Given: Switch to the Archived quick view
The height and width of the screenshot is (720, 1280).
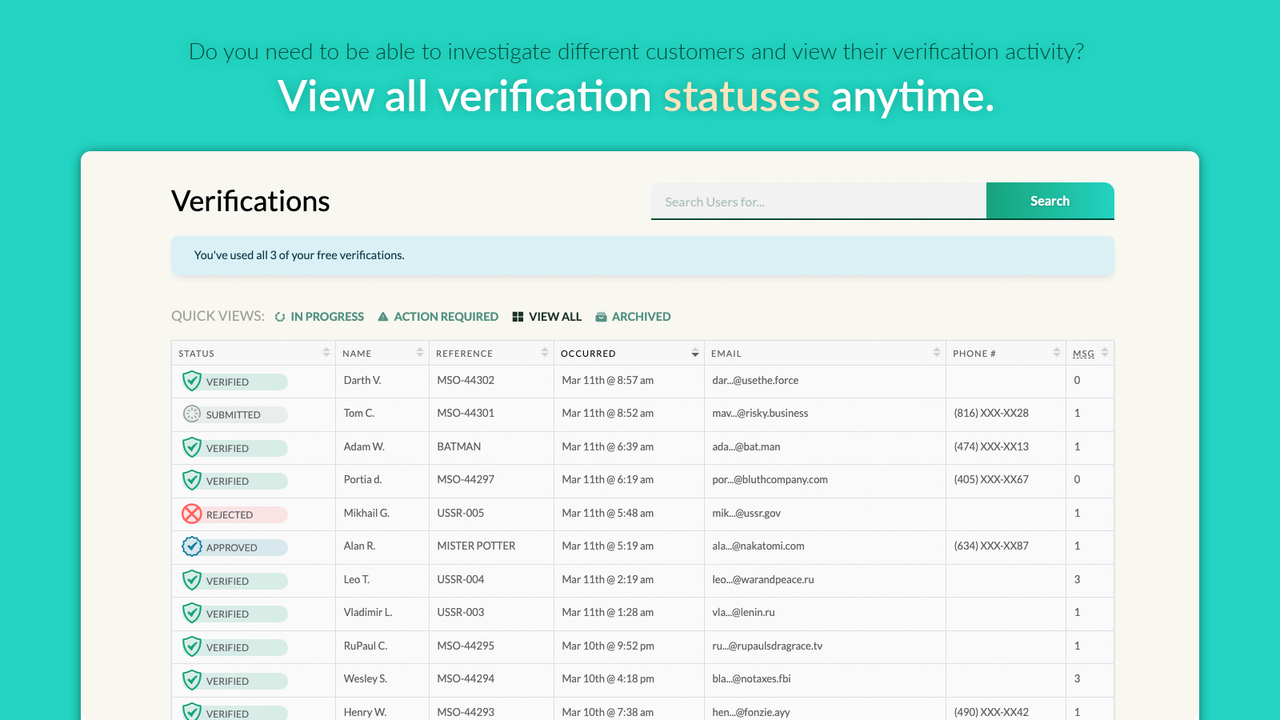Looking at the screenshot, I should (633, 317).
